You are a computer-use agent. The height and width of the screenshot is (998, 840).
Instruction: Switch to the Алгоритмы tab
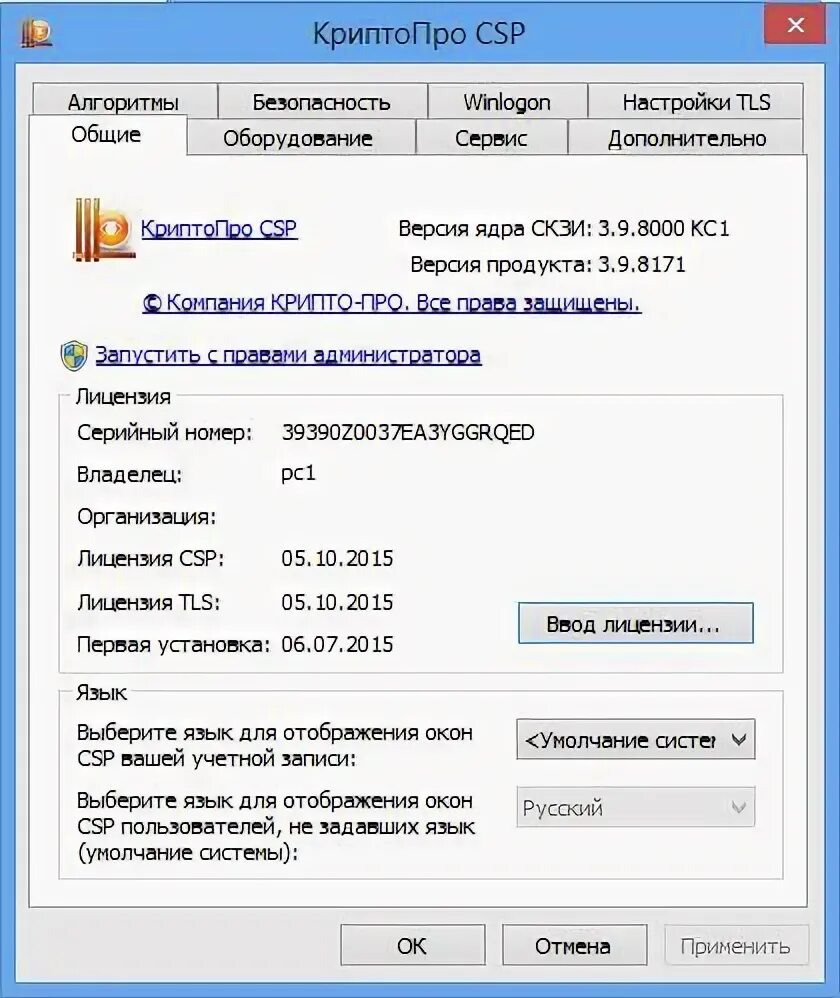point(123,102)
